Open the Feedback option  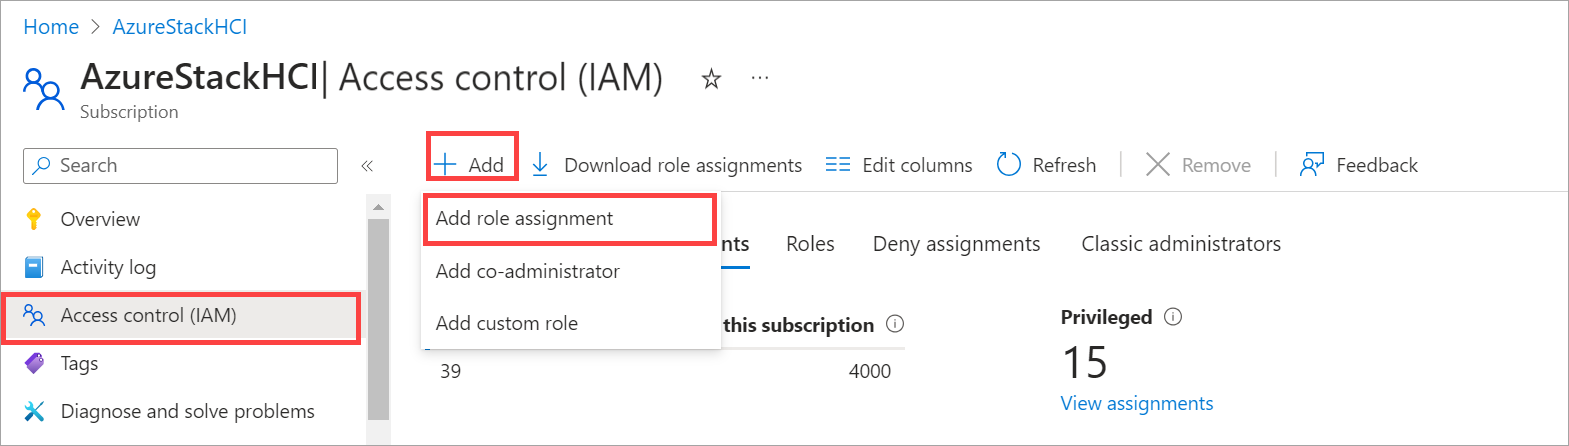[1359, 165]
